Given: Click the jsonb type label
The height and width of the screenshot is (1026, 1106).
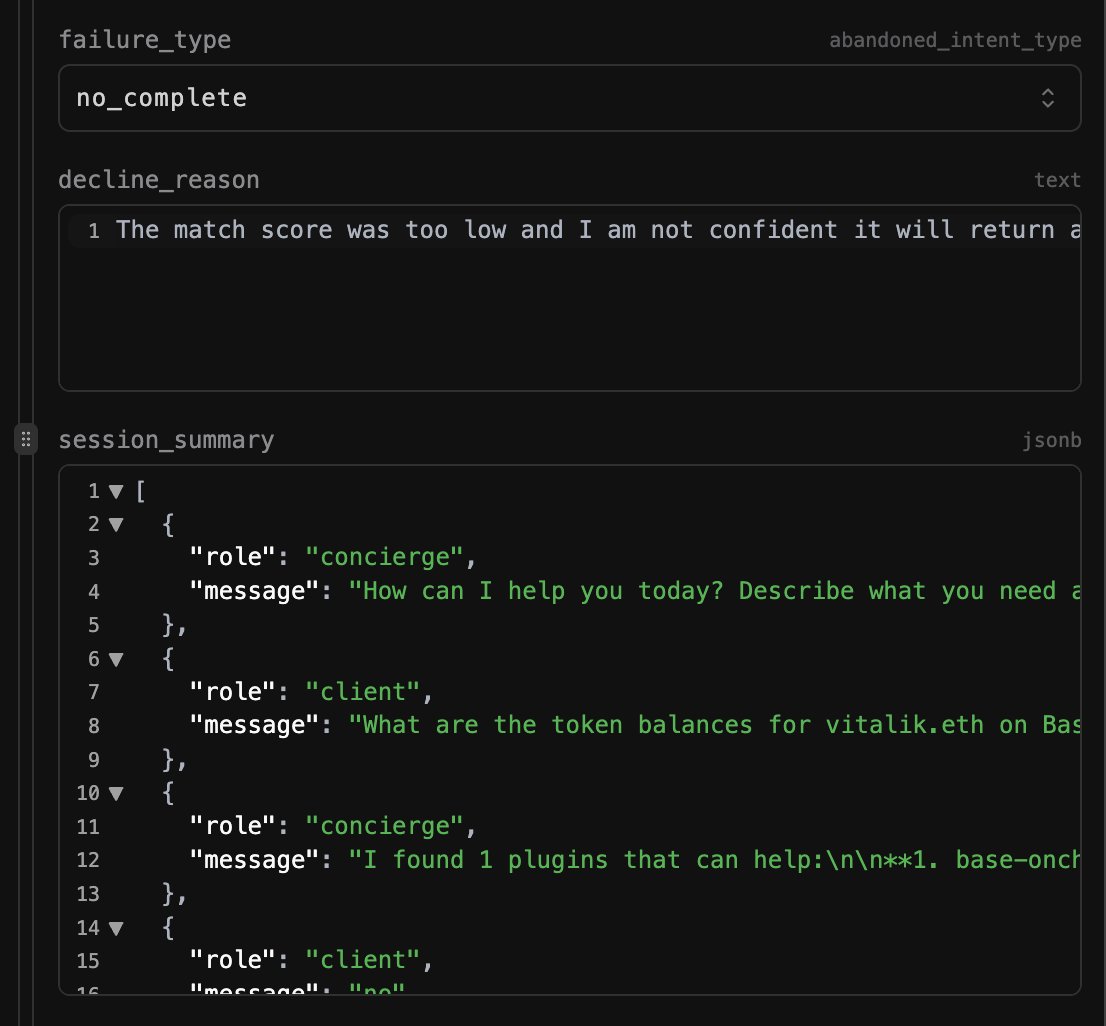Looking at the screenshot, I should click(1052, 440).
